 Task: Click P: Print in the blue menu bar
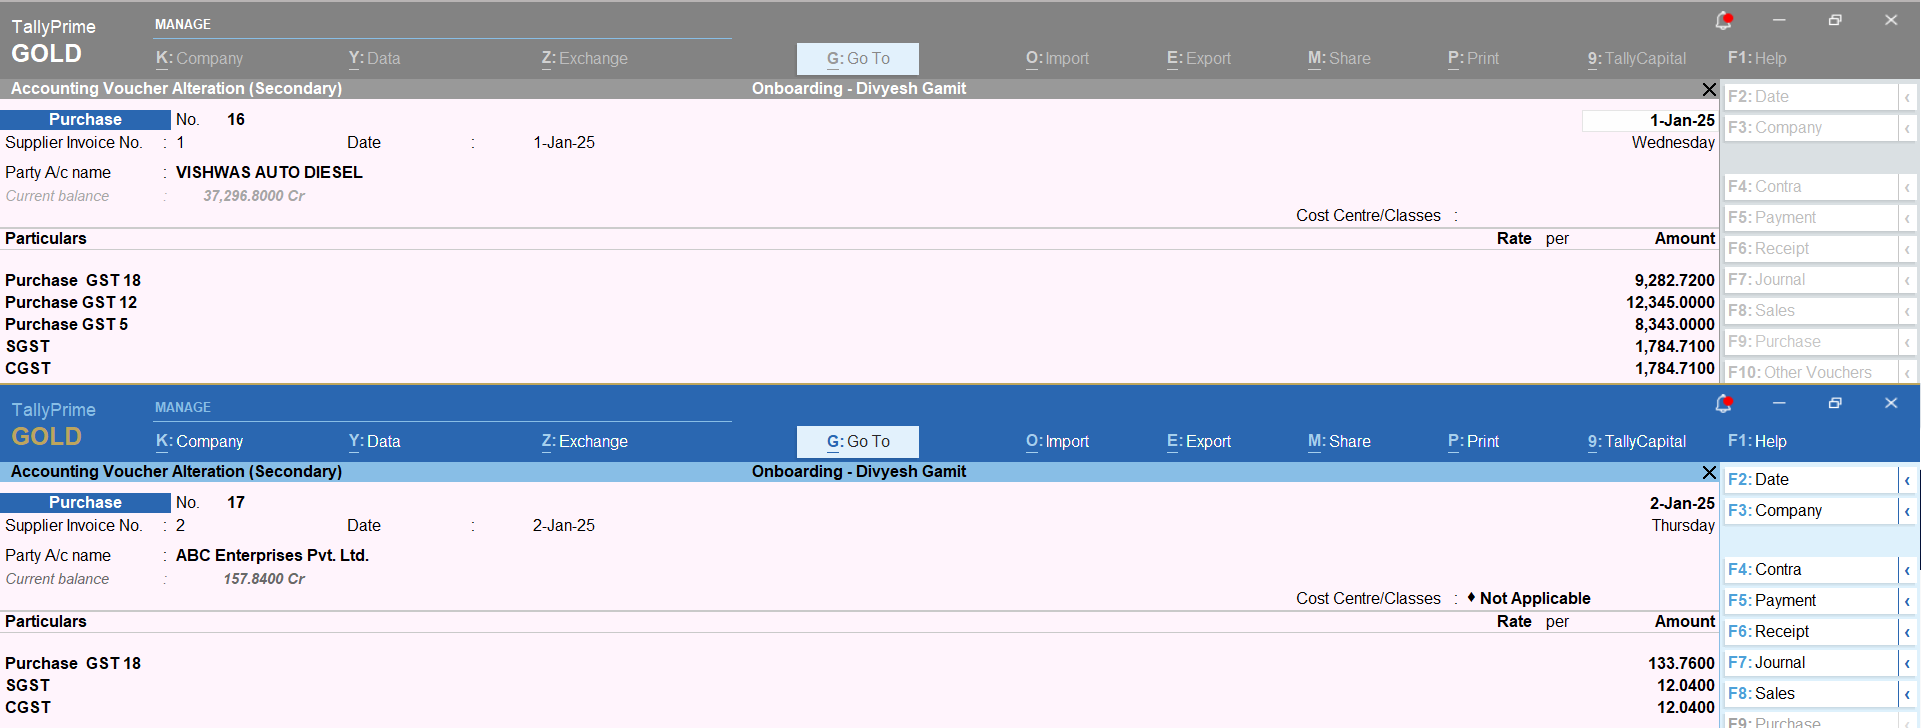[1474, 442]
